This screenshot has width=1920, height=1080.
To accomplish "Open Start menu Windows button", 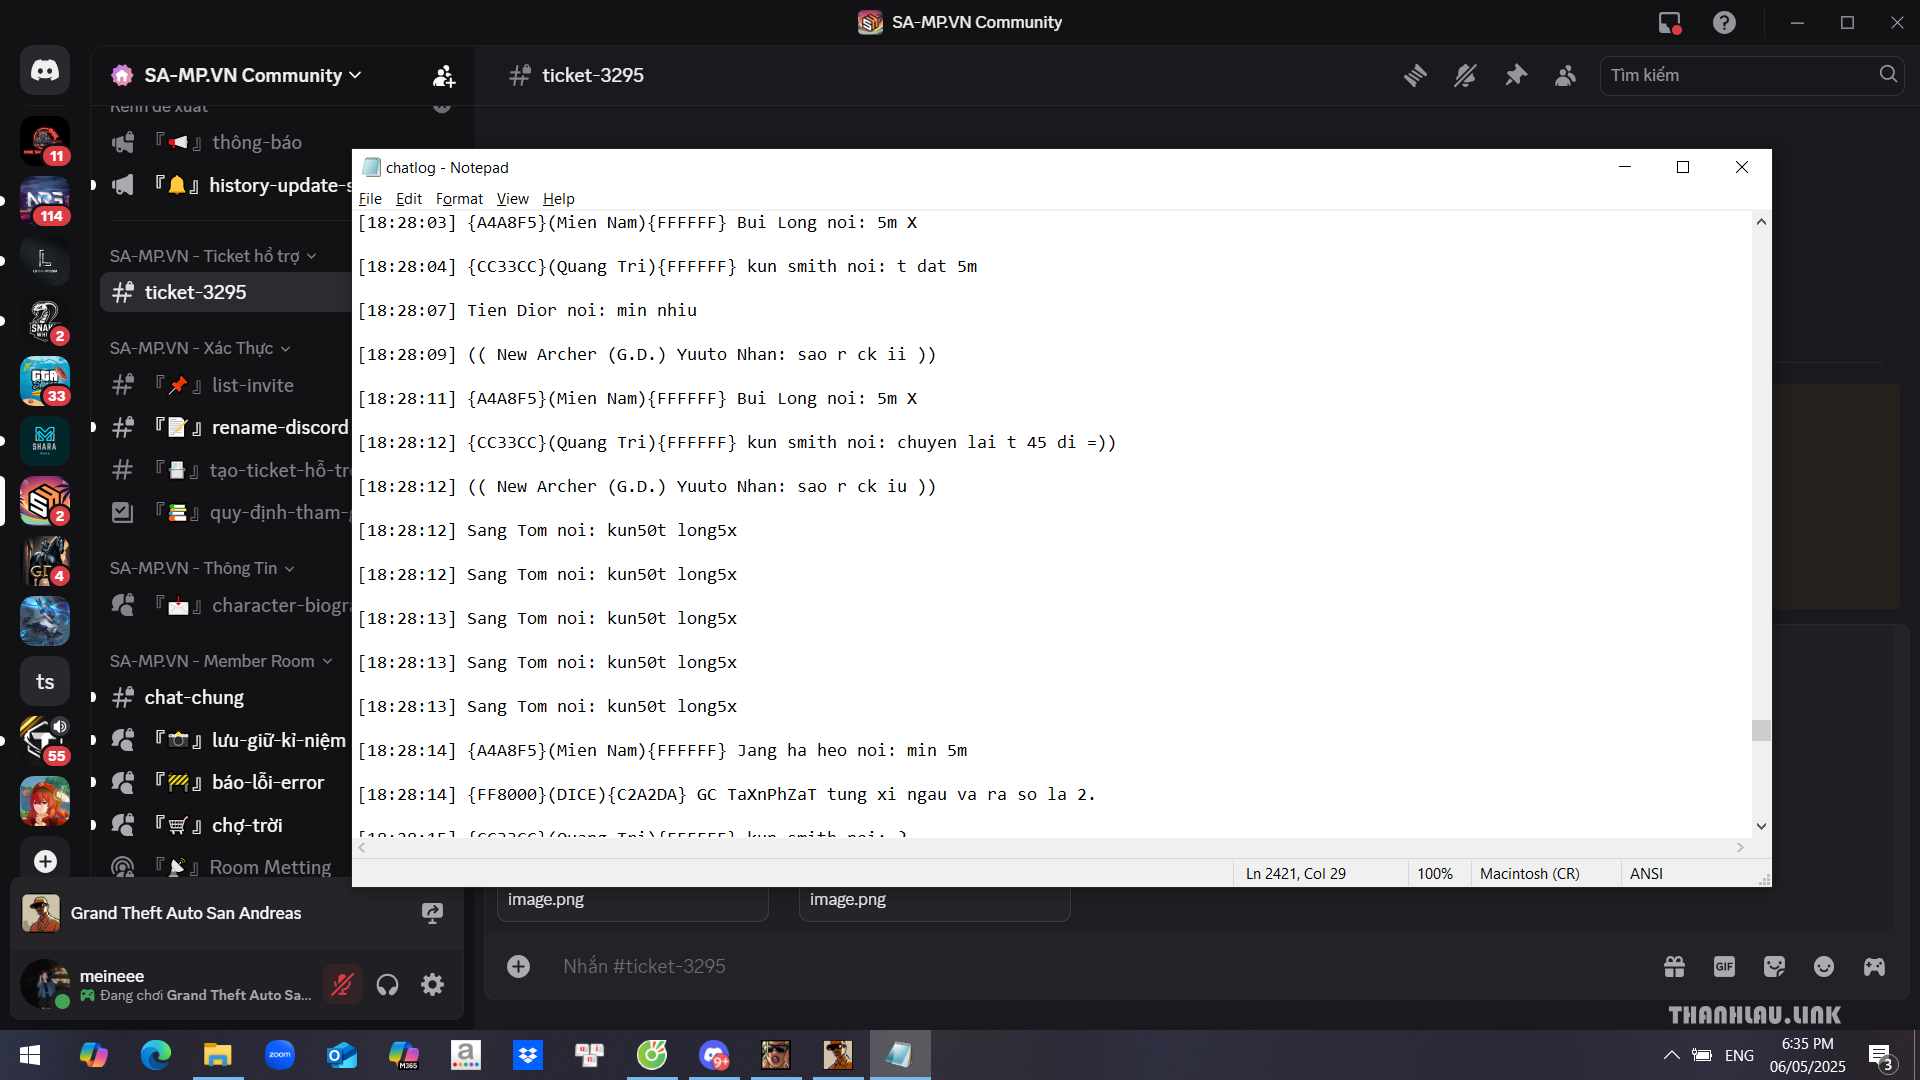I will click(30, 1055).
